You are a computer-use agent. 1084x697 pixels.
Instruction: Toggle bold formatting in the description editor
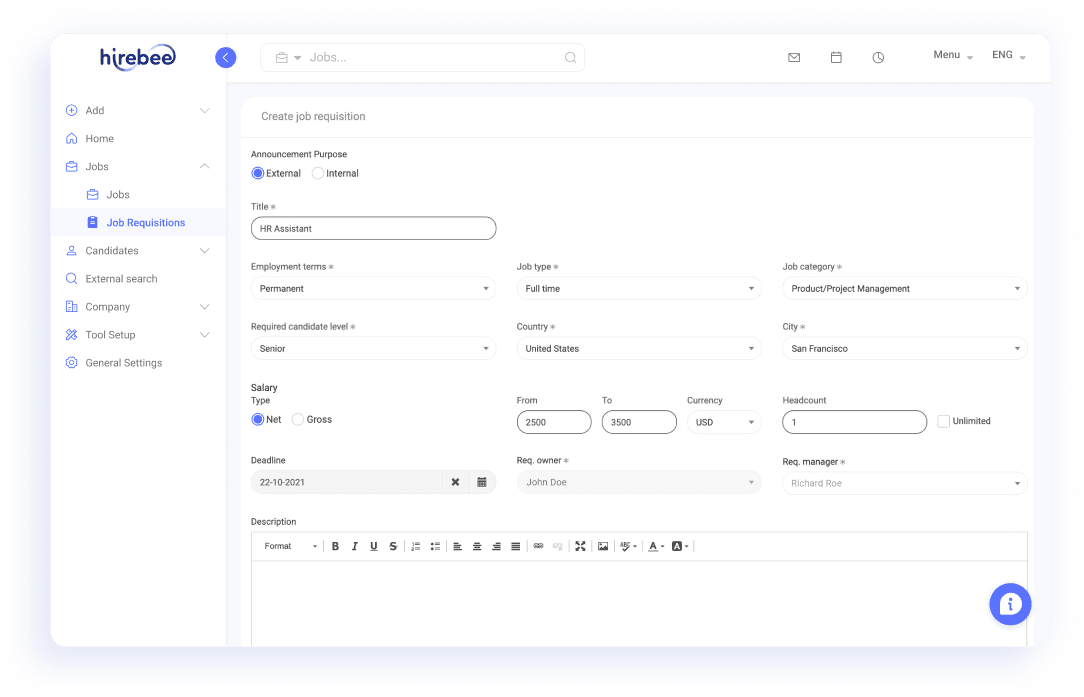pyautogui.click(x=335, y=546)
